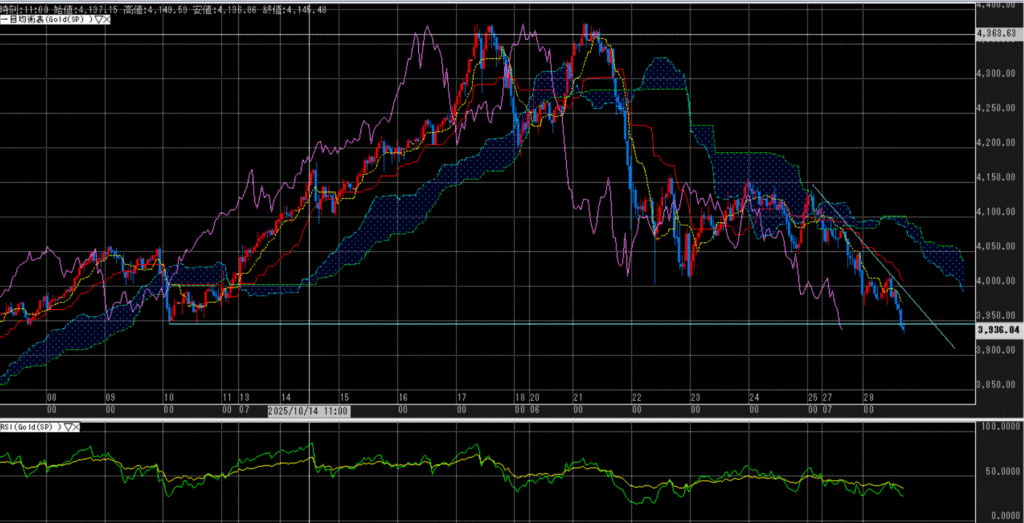Click the 100.0000 level on RSI axis

(x=997, y=426)
